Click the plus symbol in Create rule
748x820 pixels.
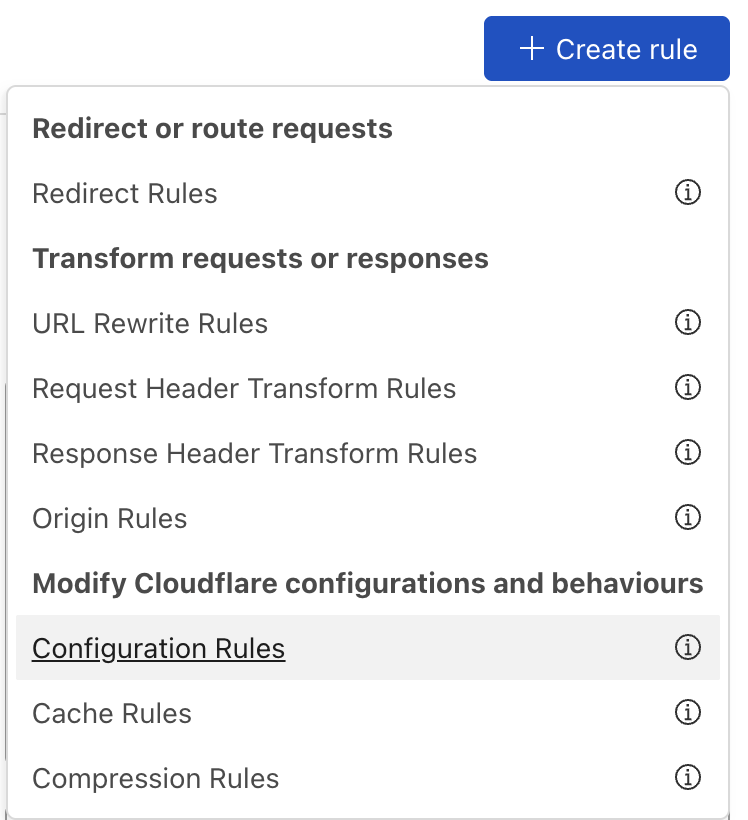click(x=531, y=48)
